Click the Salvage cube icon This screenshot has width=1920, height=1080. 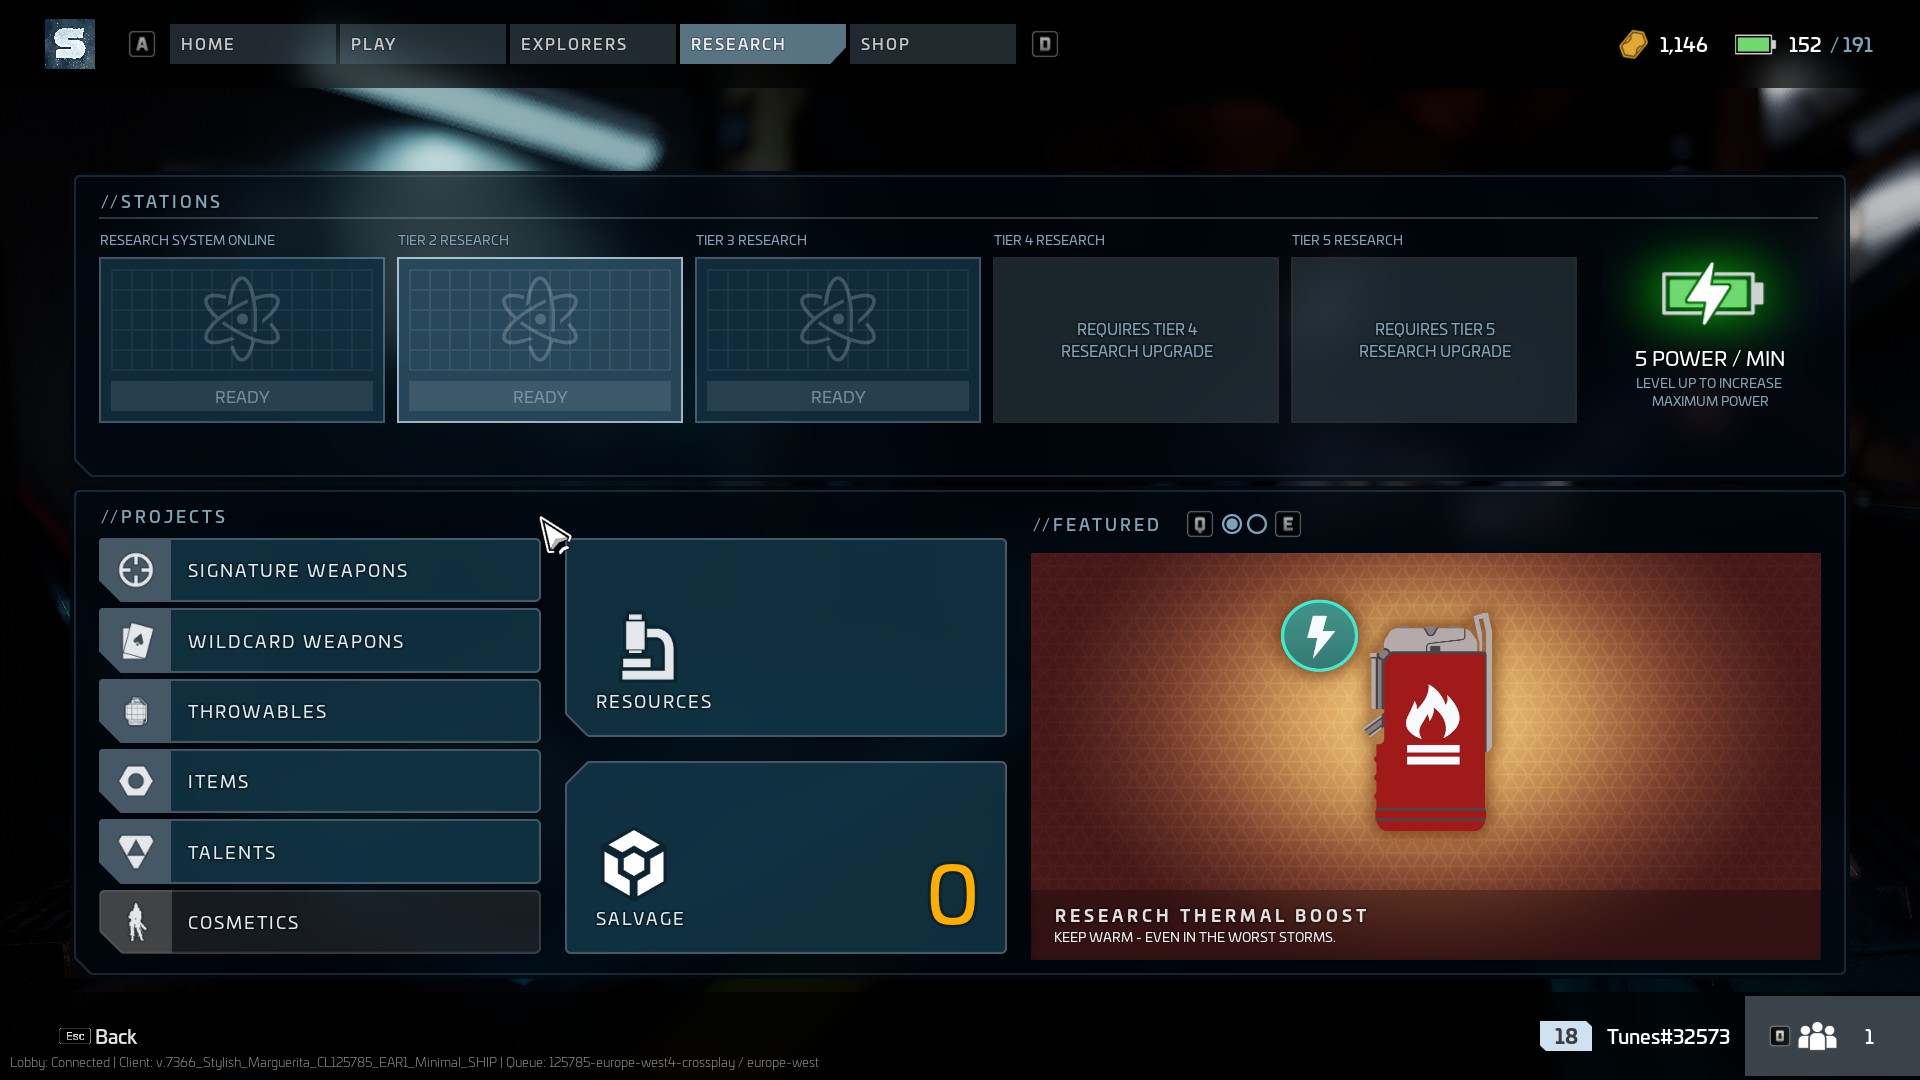point(633,864)
